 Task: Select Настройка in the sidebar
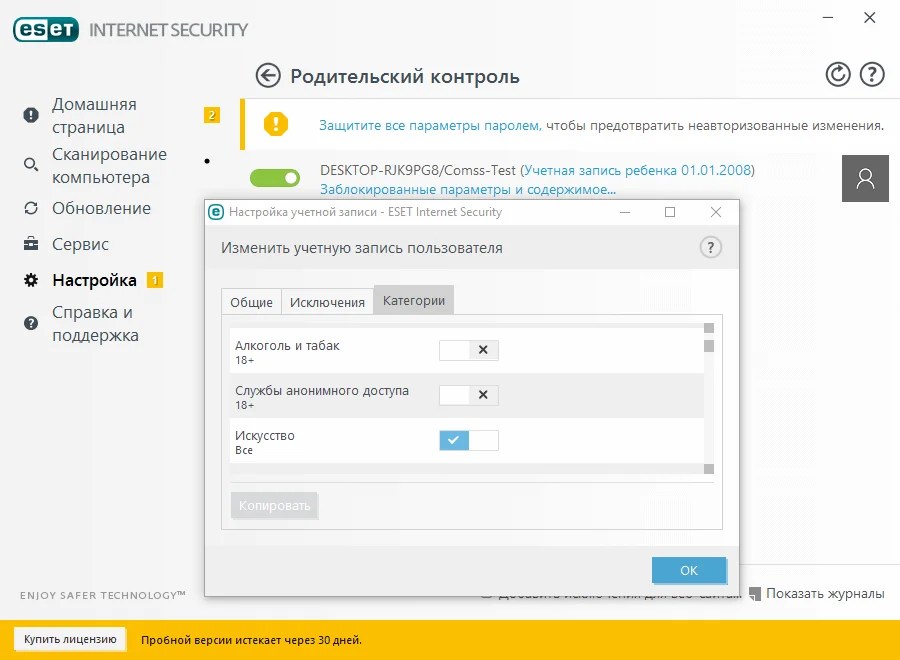click(94, 280)
